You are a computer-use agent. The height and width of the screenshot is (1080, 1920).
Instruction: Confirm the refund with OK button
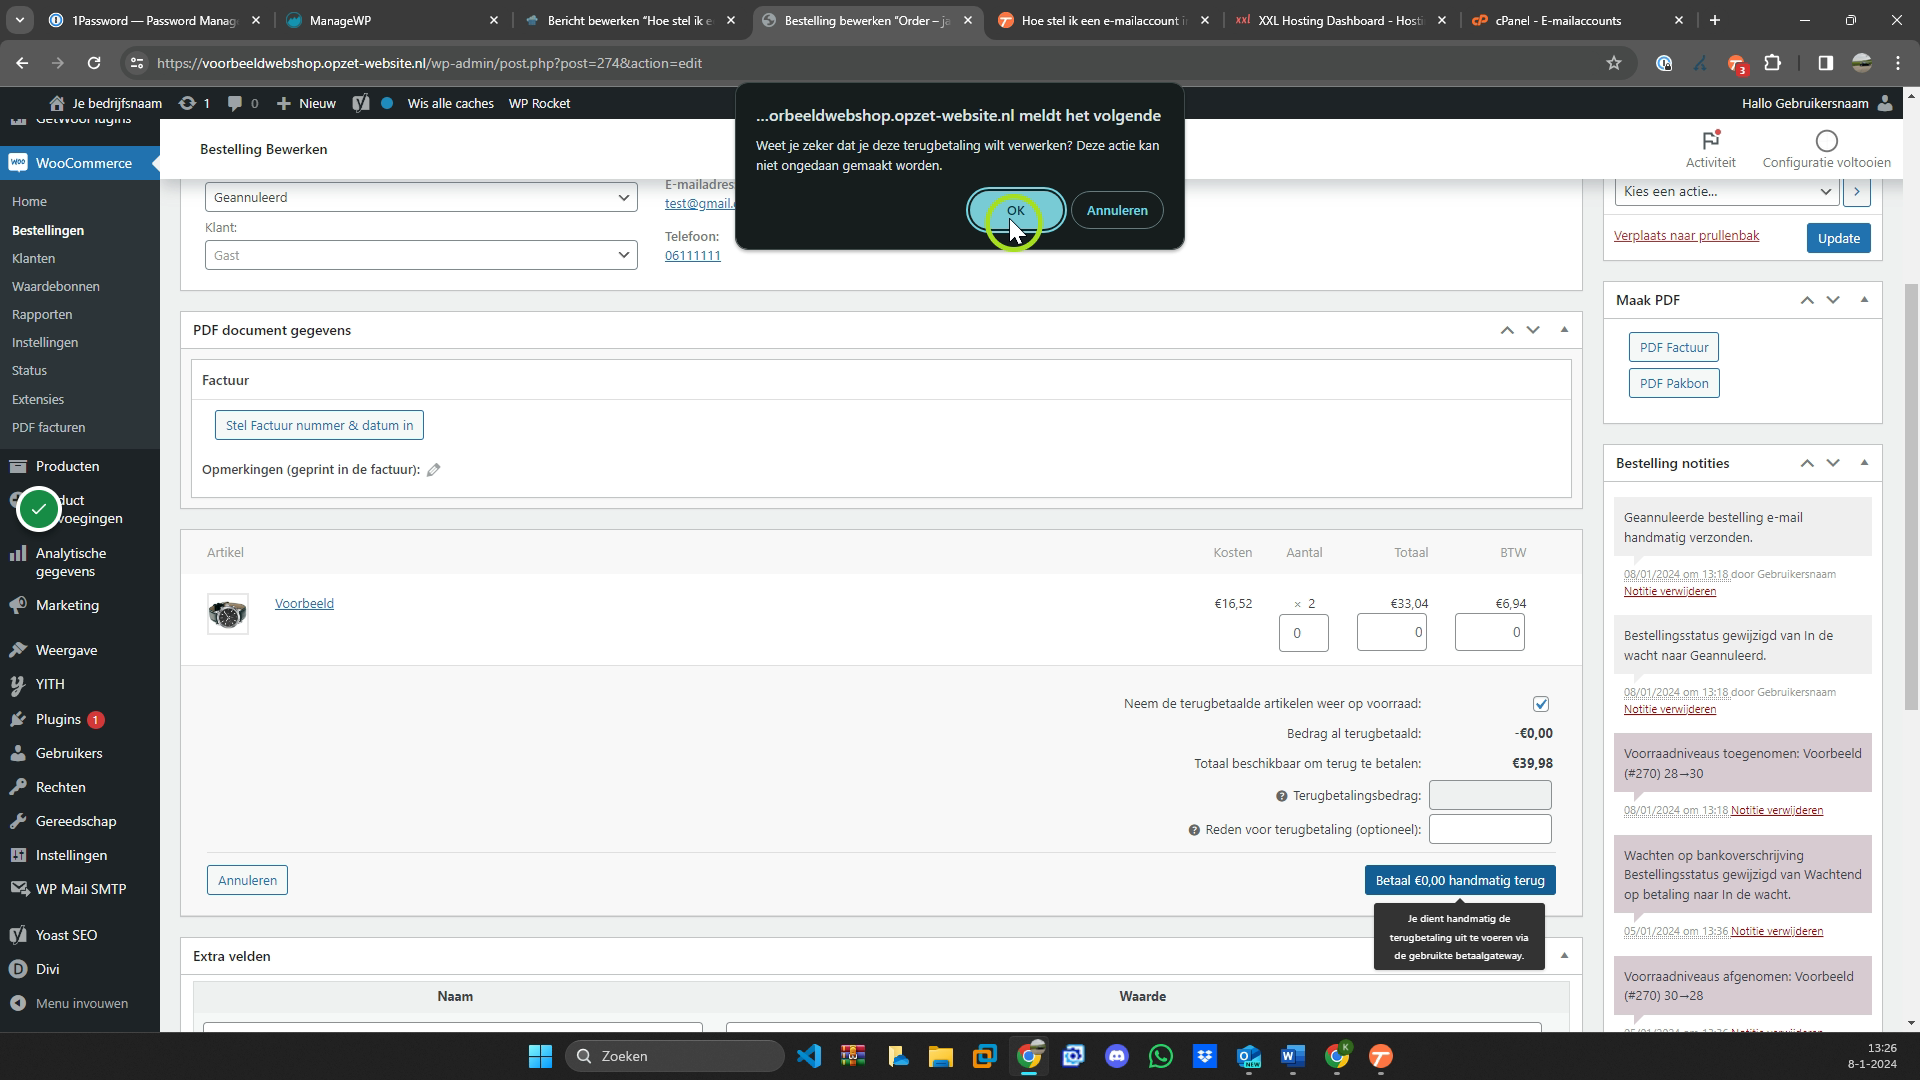coord(1016,210)
